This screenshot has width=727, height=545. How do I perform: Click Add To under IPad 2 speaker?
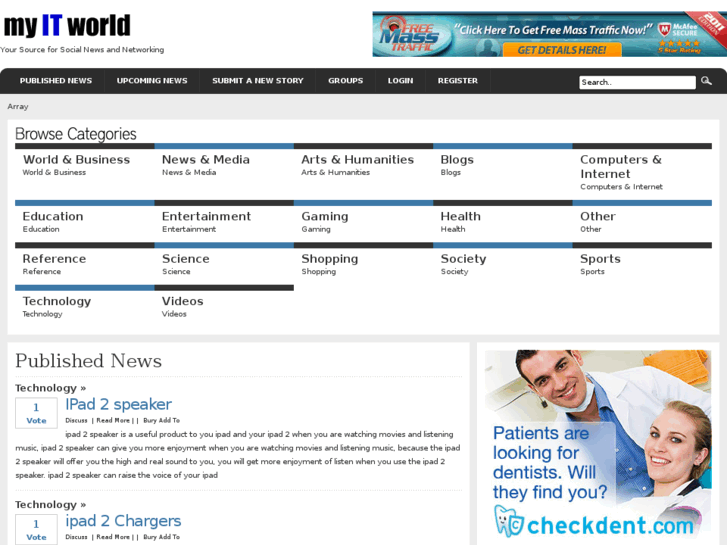click(x=169, y=420)
